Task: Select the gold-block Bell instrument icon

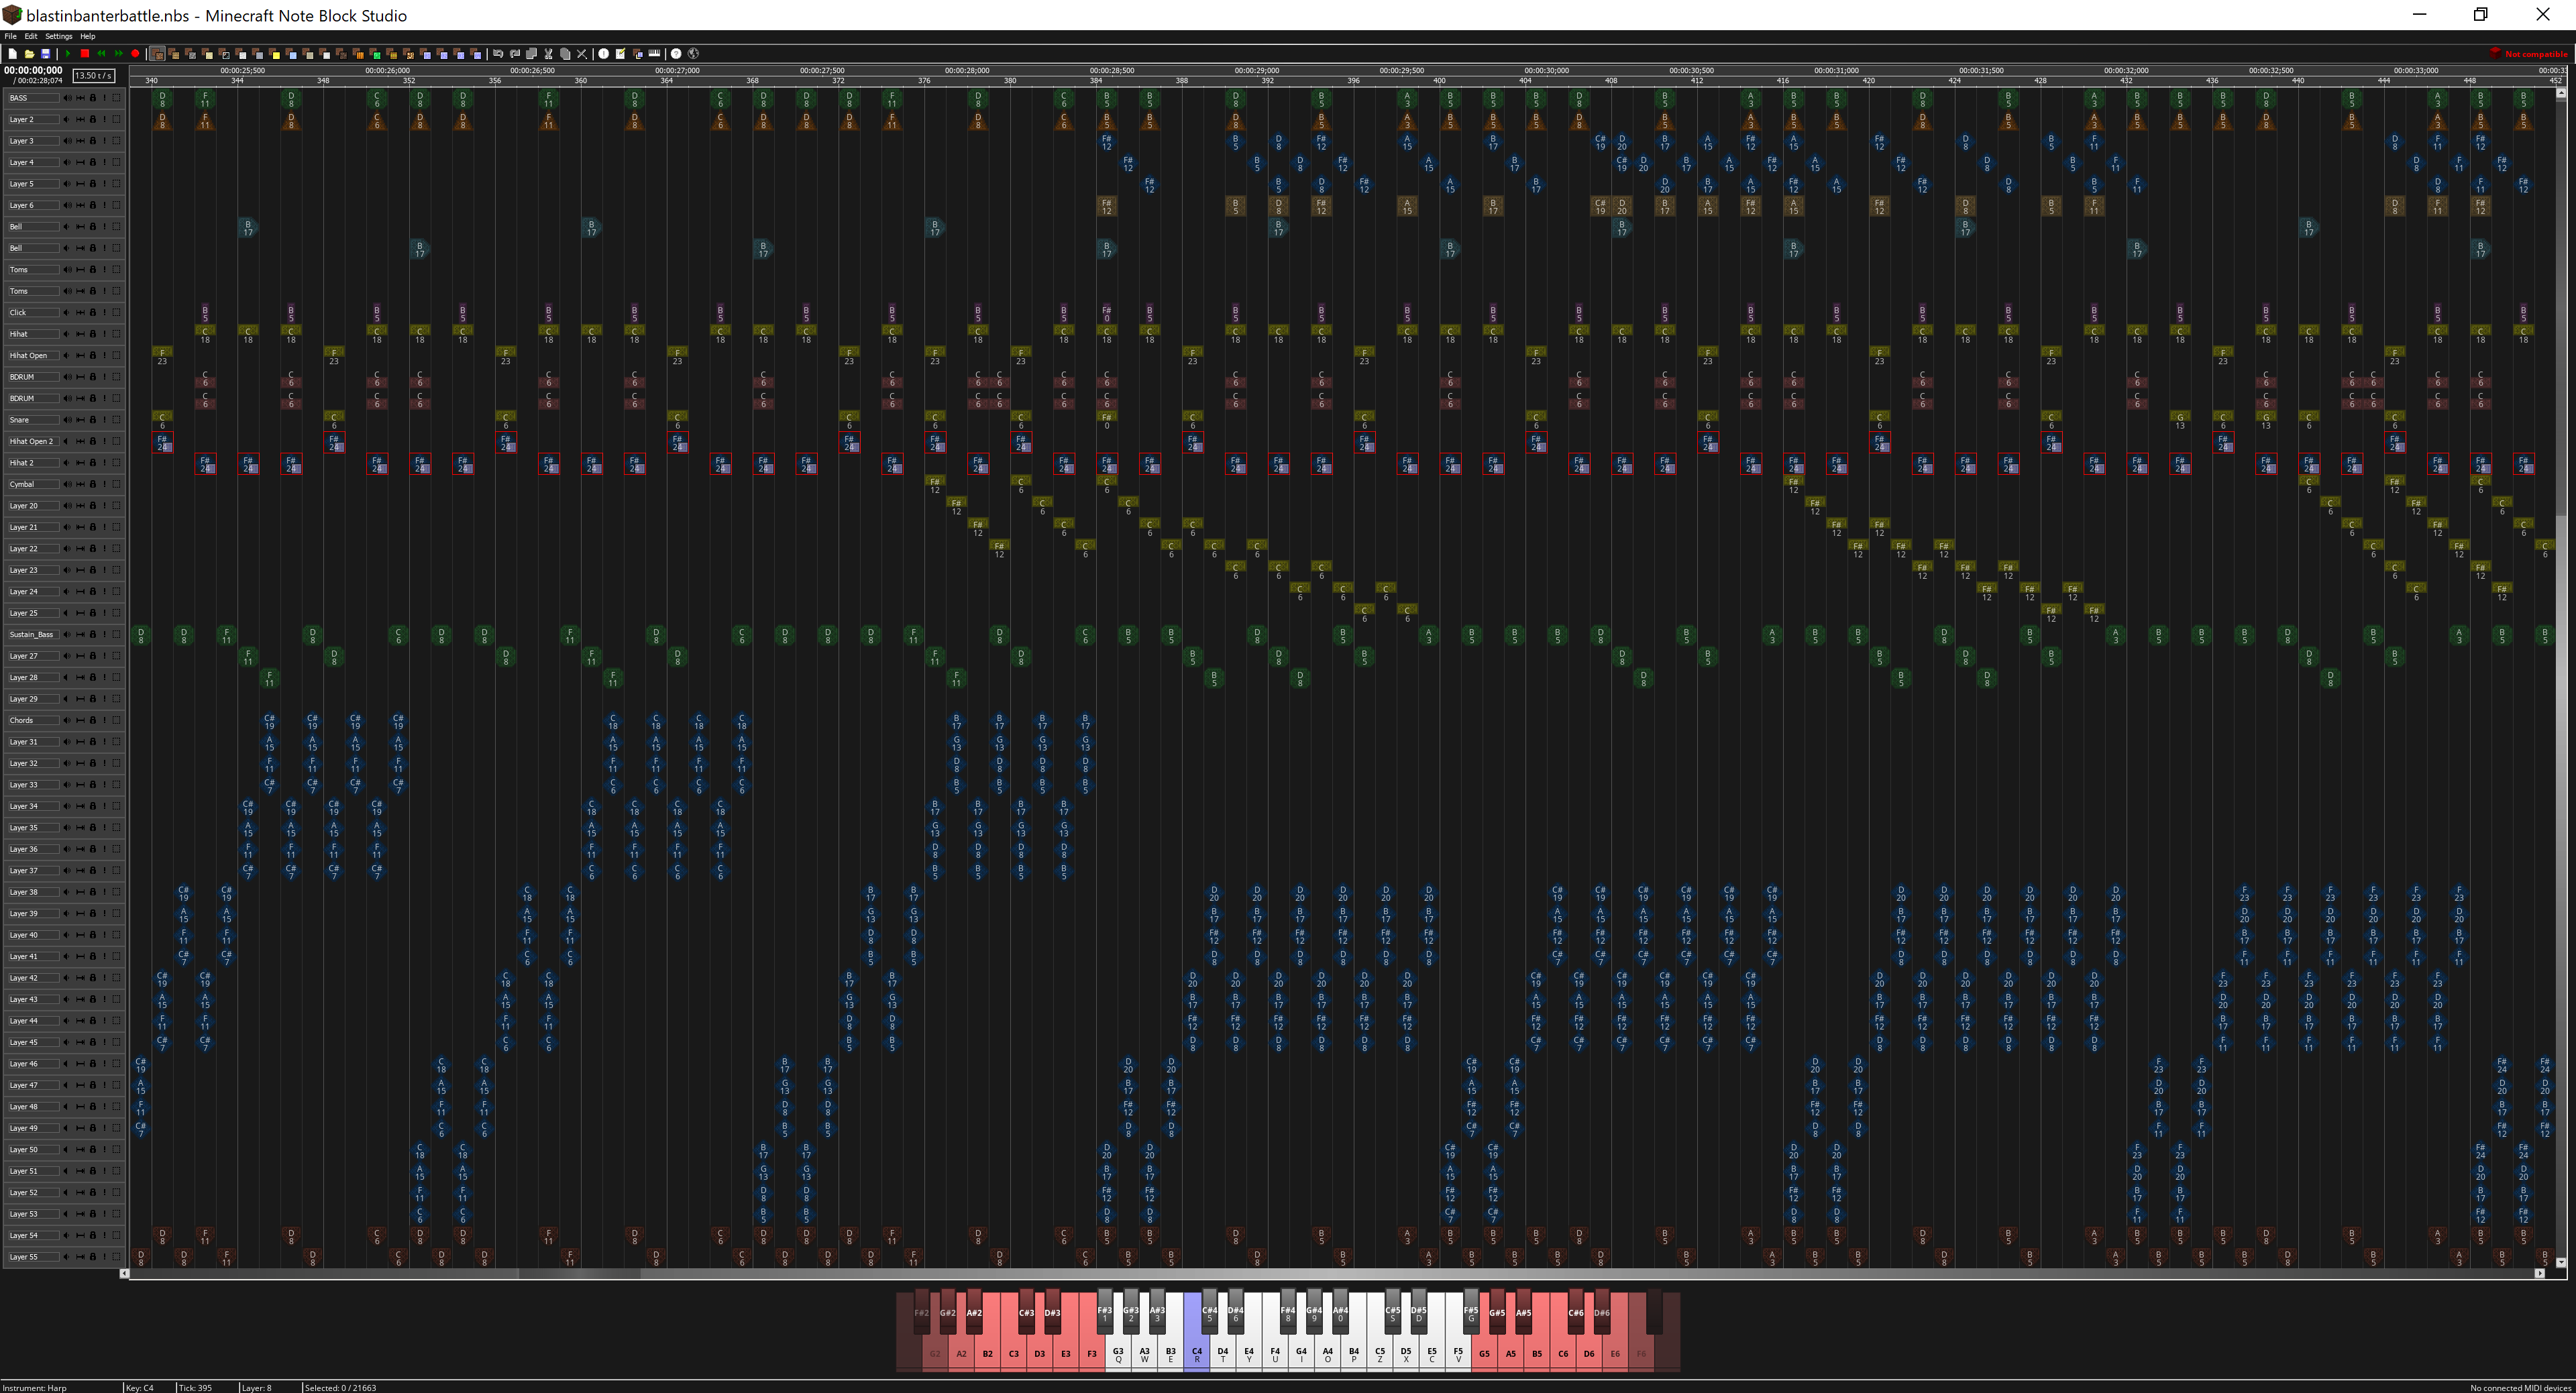Action: 275,54
